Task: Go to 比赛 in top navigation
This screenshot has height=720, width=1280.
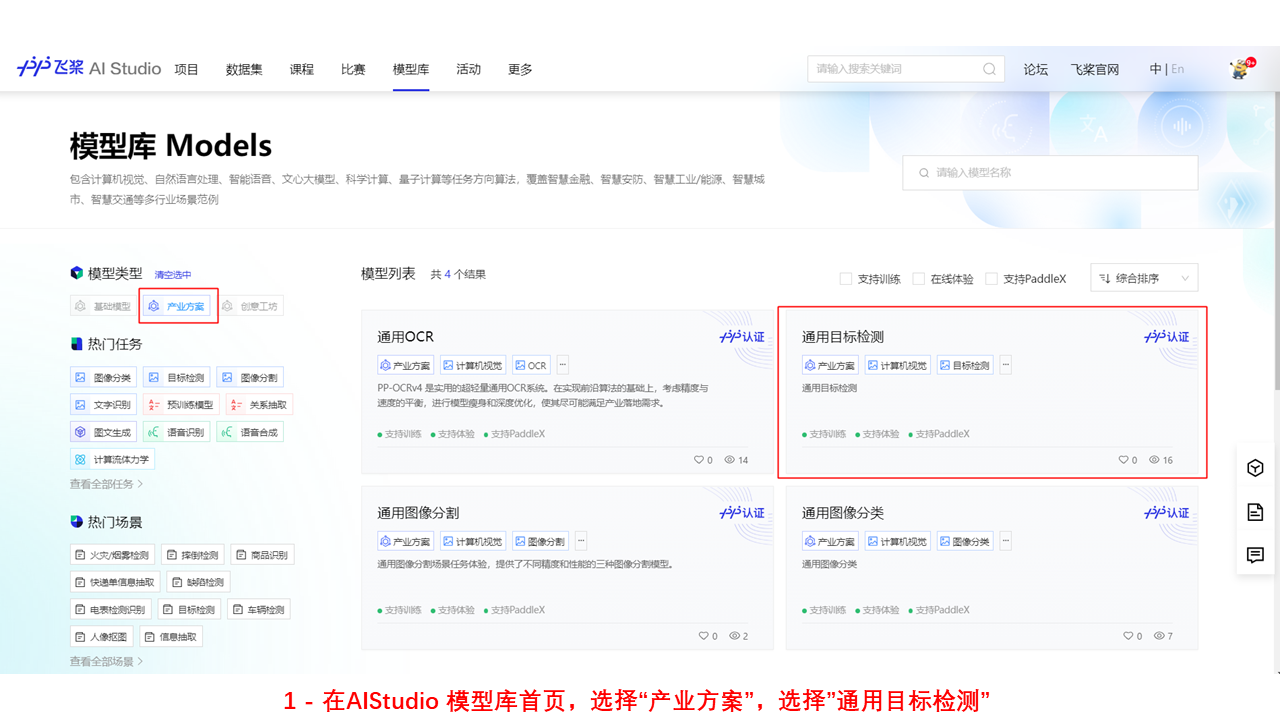Action: pyautogui.click(x=353, y=69)
